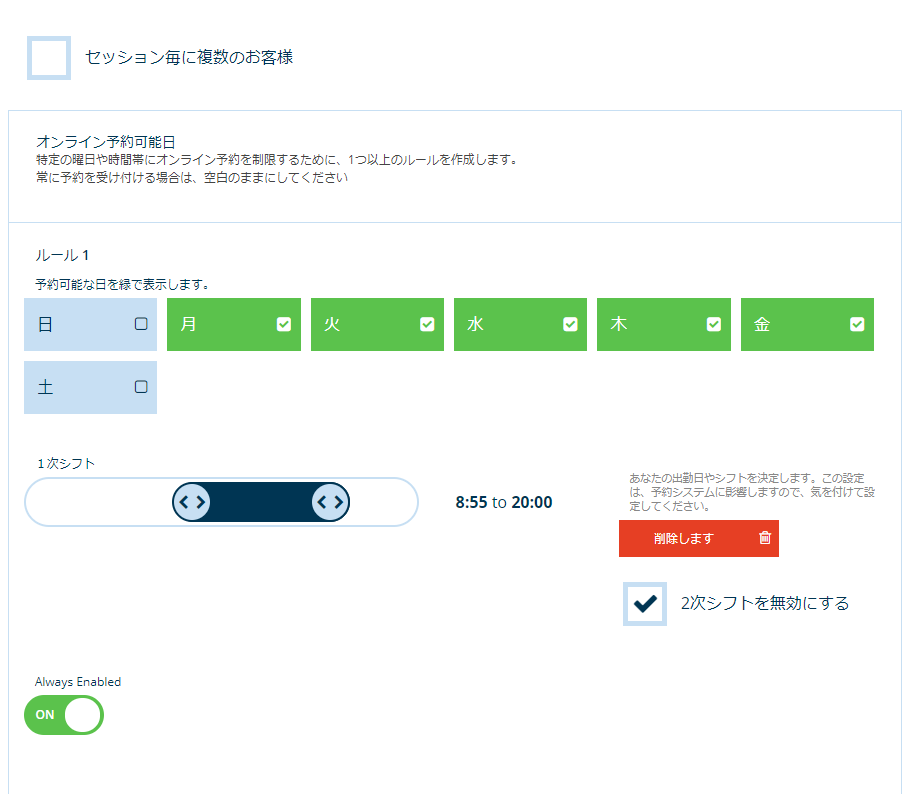Screen dimensions: 907x794
Task: Uncheck 2次シフトを無効にする checkbox
Action: point(645,604)
